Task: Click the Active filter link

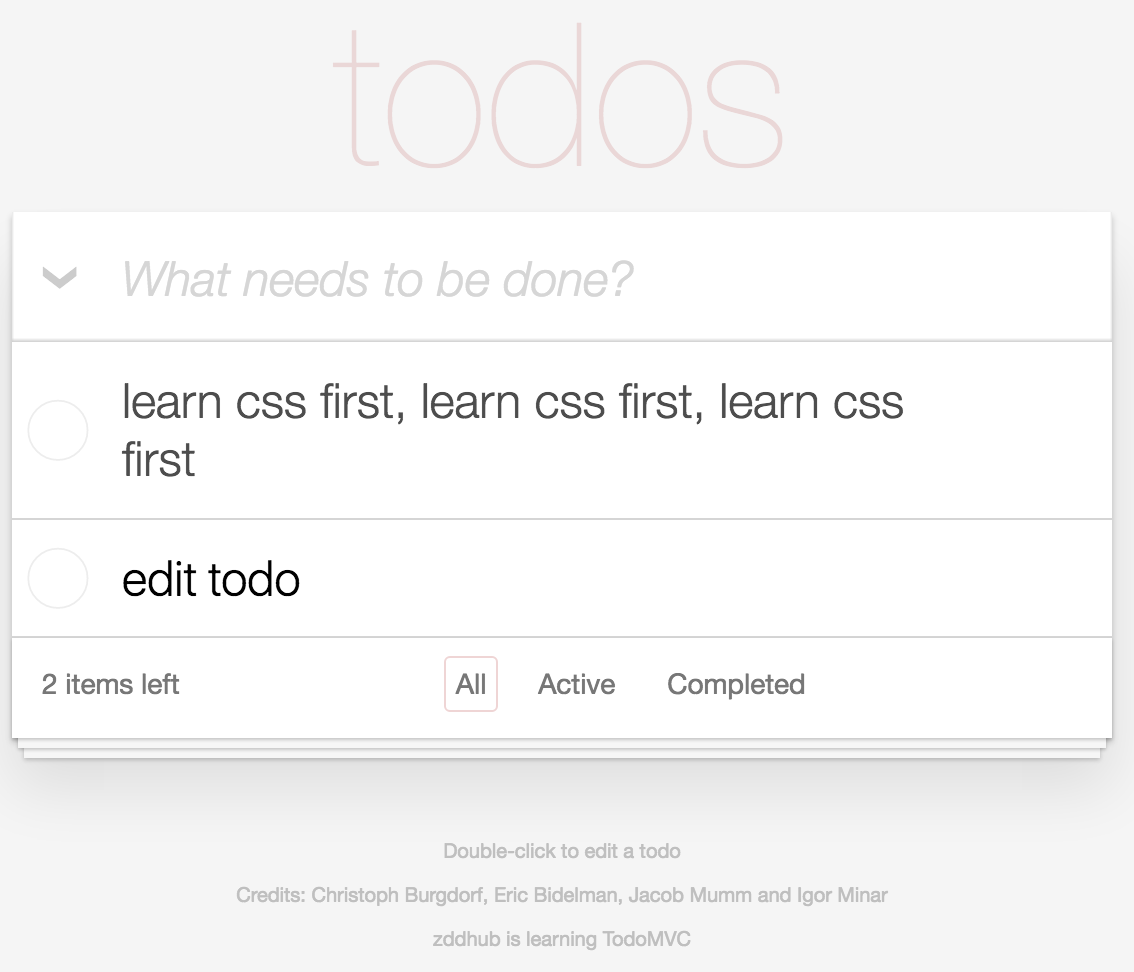Action: point(576,684)
